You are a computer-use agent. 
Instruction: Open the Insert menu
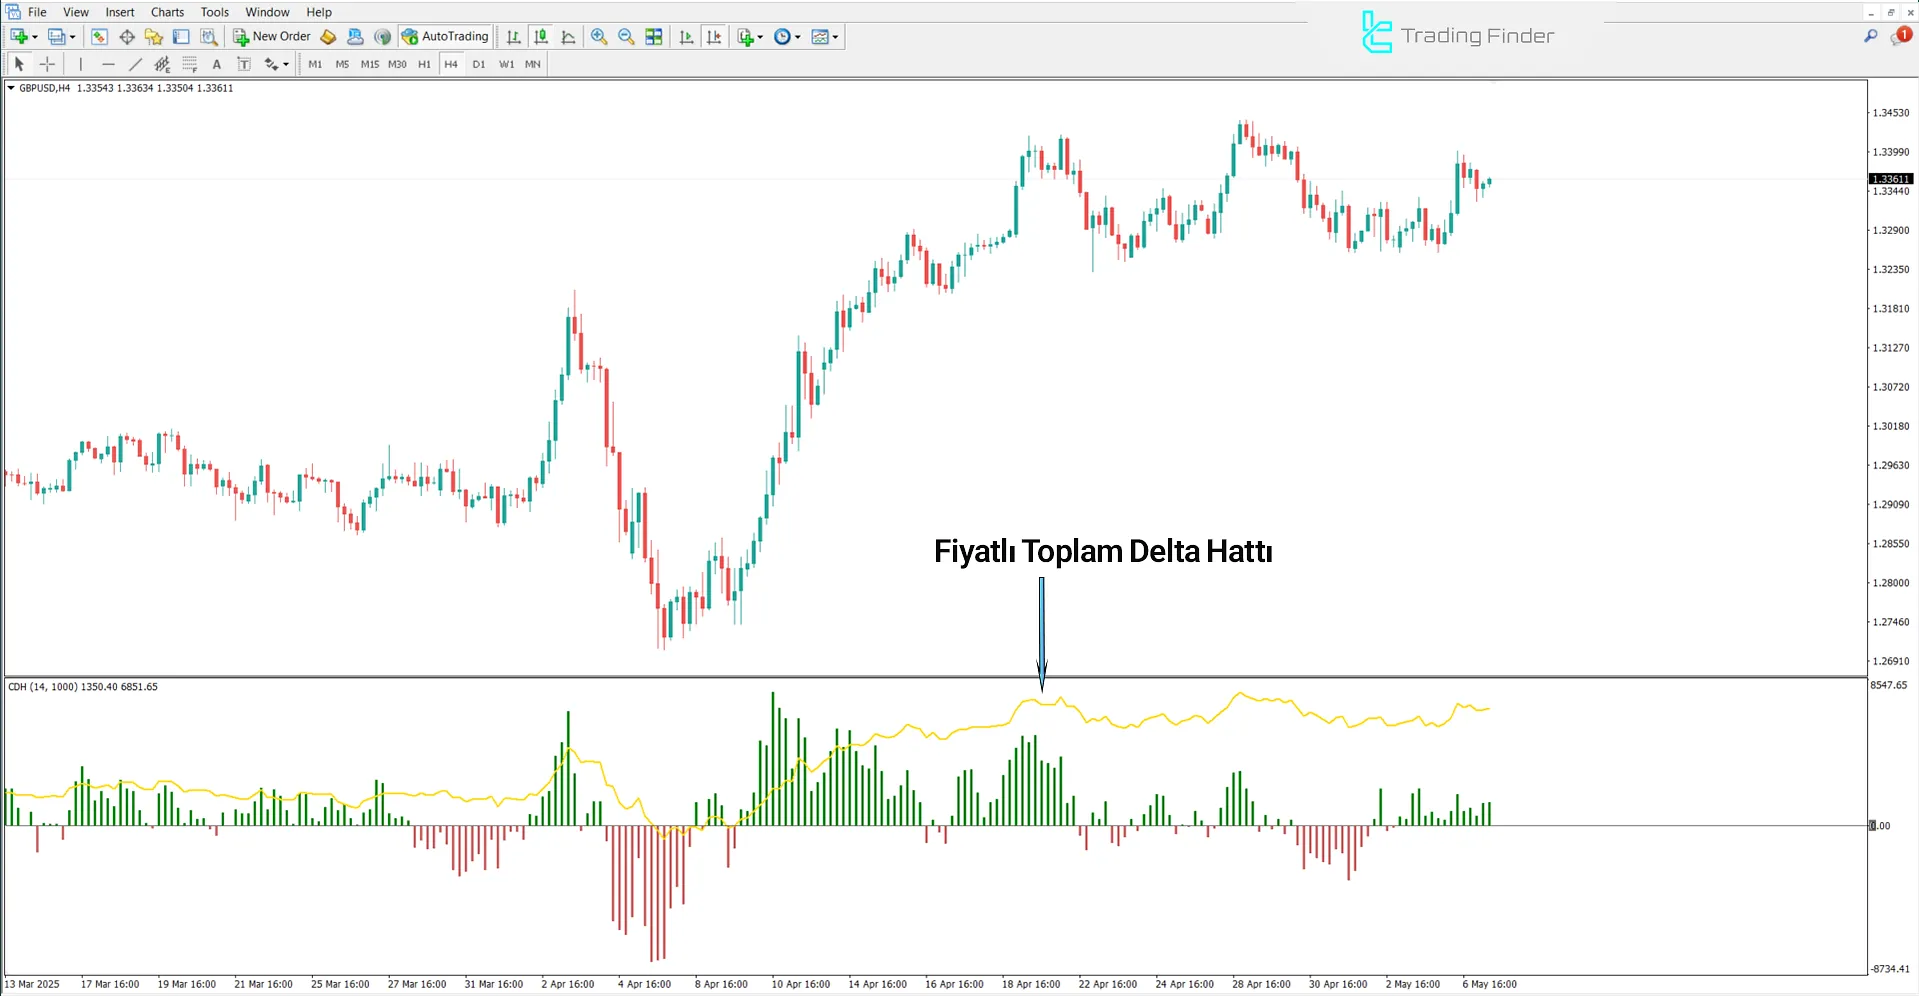click(x=120, y=12)
